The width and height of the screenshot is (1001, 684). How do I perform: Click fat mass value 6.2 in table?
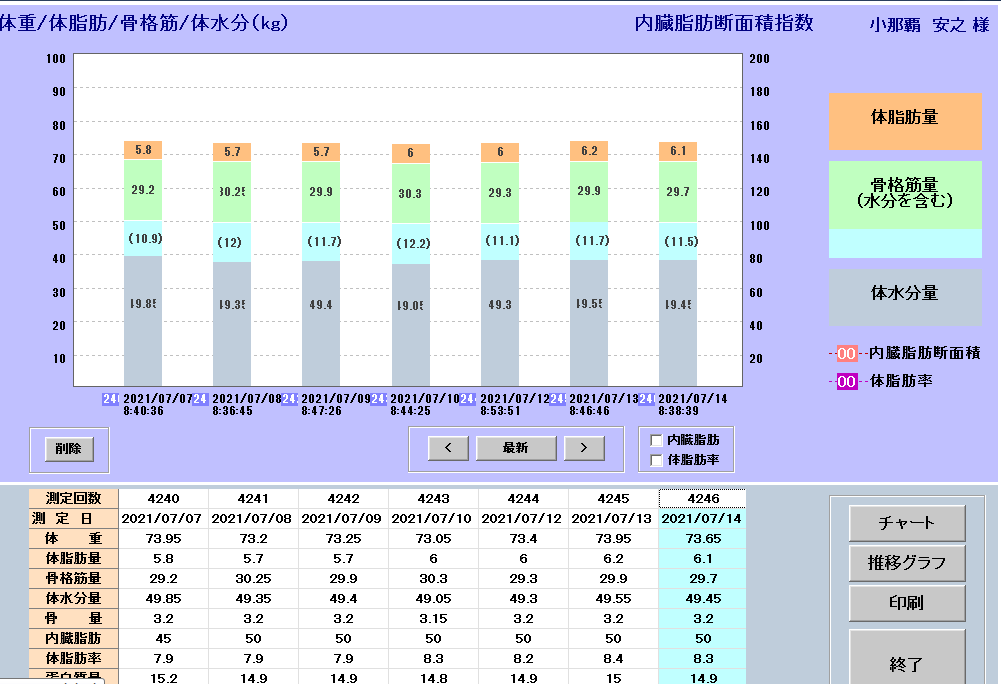[613, 558]
